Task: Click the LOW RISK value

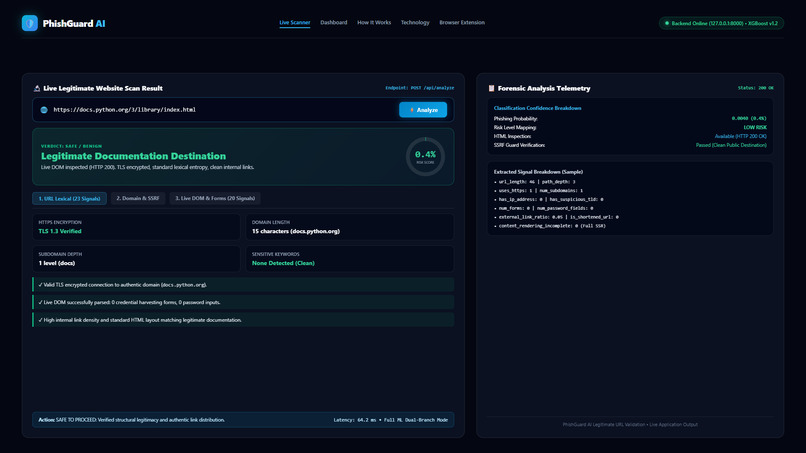Action: 755,128
